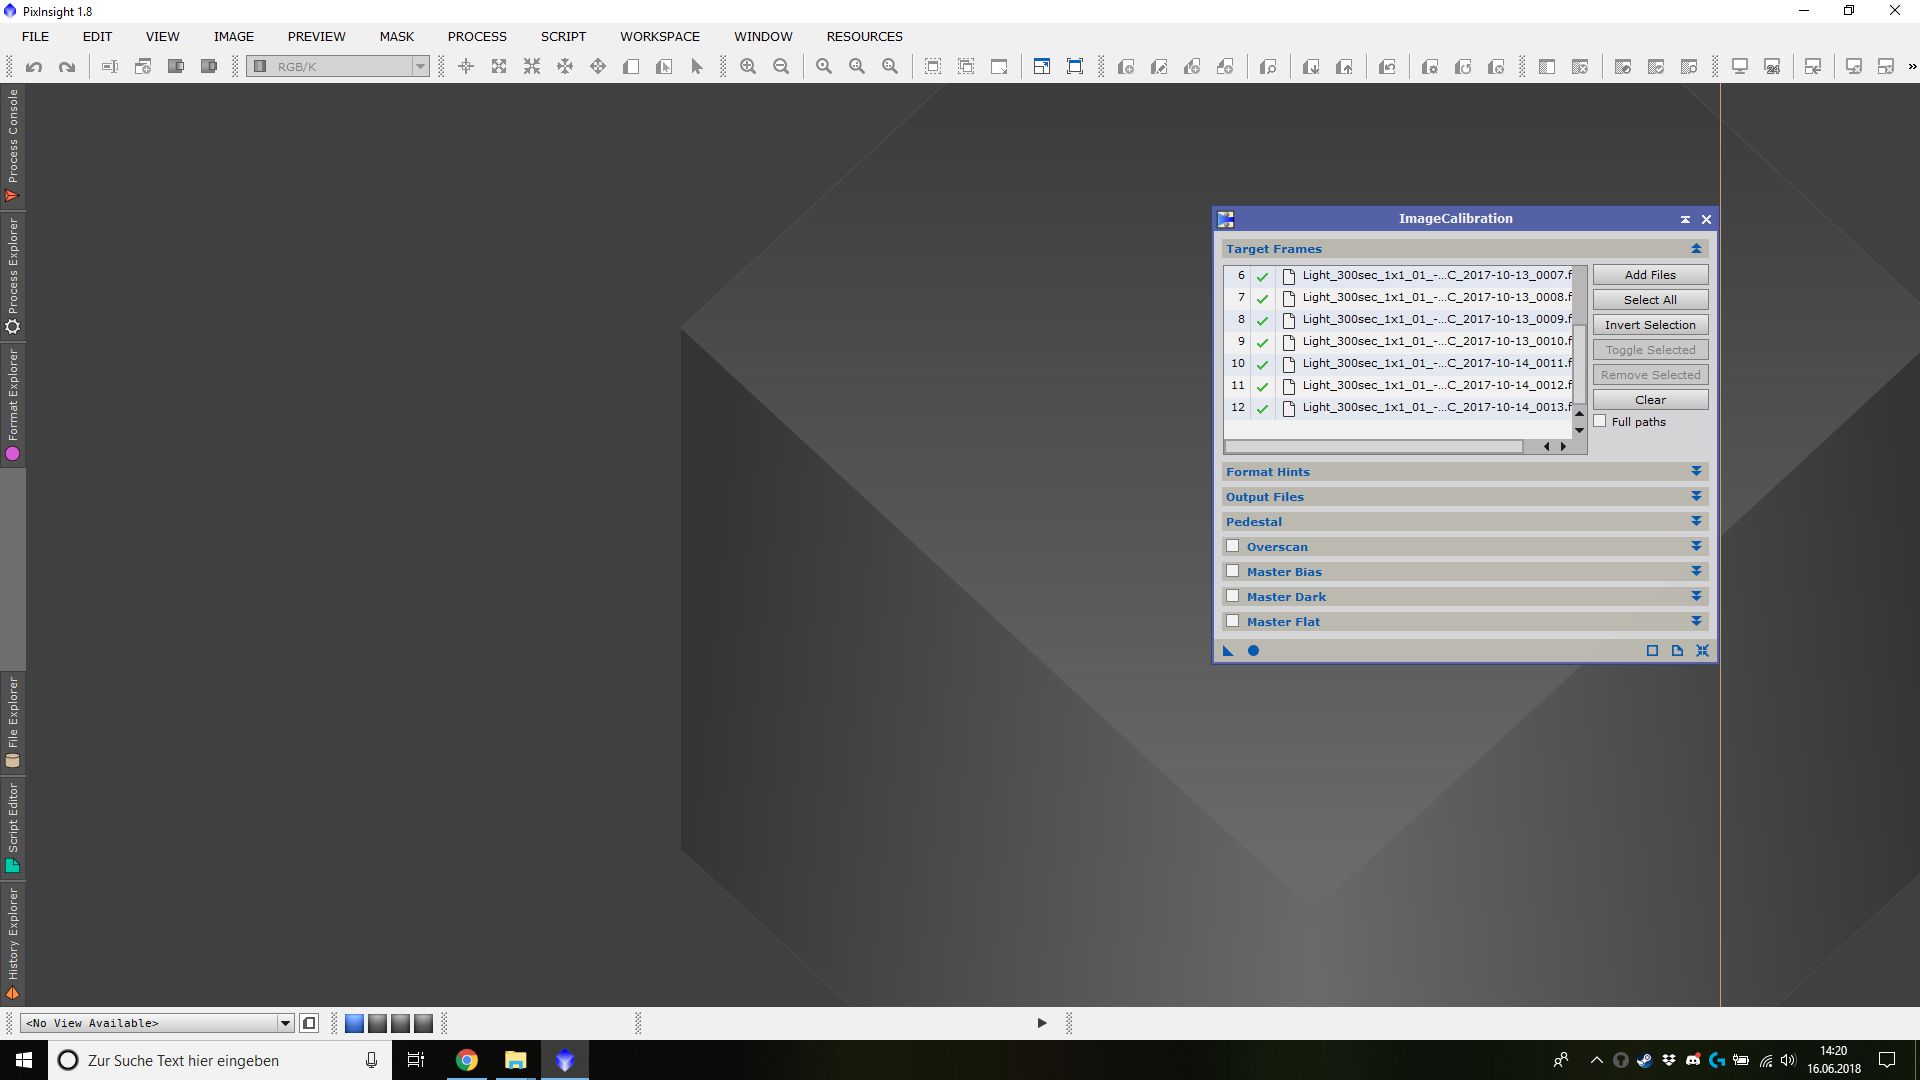
Task: Open the No View Available dropdown
Action: [x=157, y=1023]
